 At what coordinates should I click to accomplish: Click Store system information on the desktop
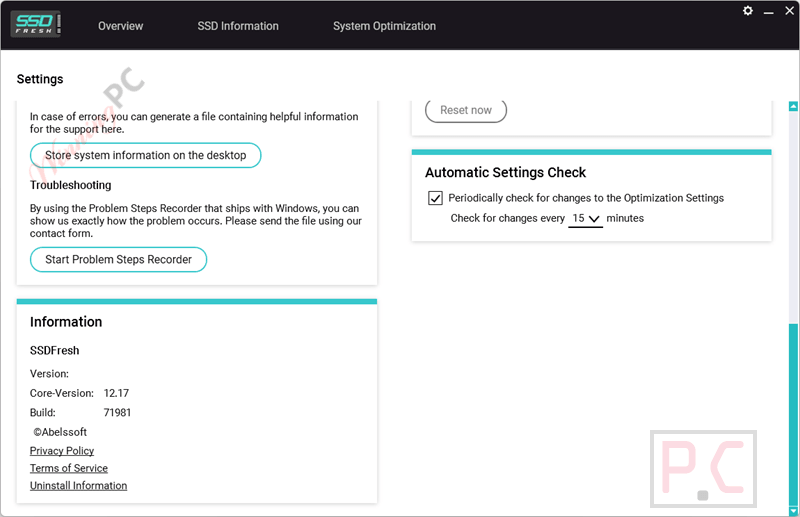coord(145,155)
